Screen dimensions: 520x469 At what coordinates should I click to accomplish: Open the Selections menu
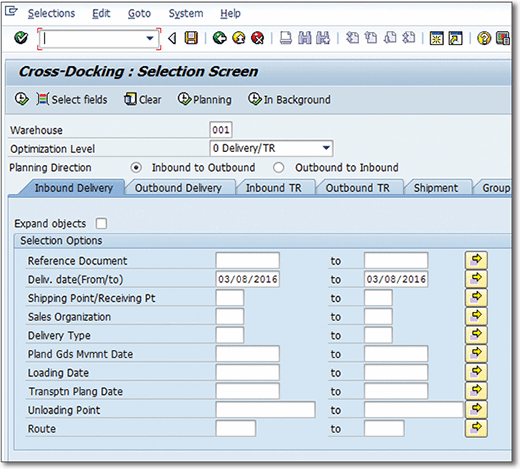coord(51,13)
